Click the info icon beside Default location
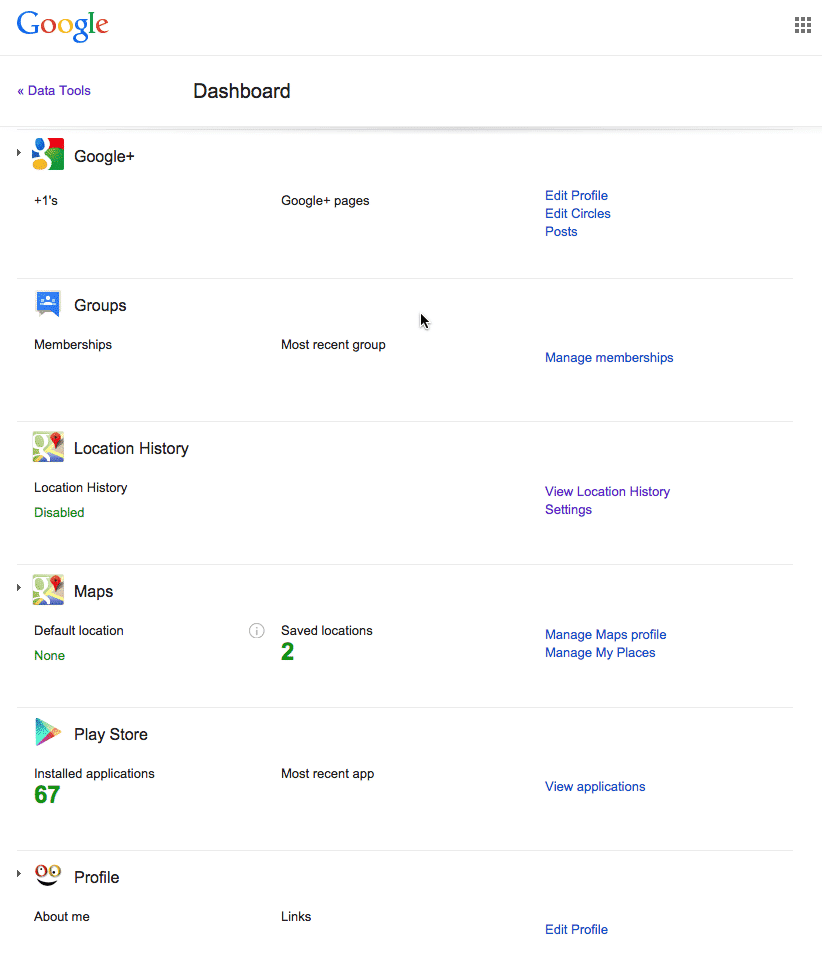 pyautogui.click(x=256, y=631)
